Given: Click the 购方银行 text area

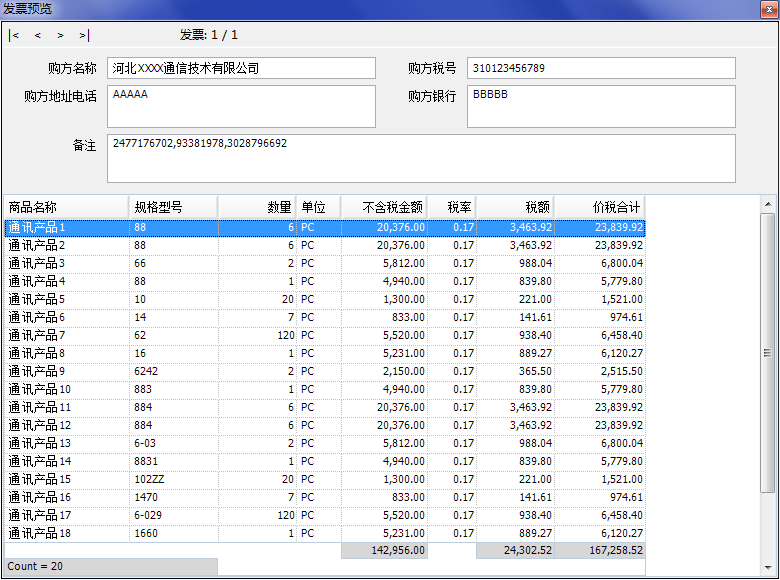Looking at the screenshot, I should 601,106.
